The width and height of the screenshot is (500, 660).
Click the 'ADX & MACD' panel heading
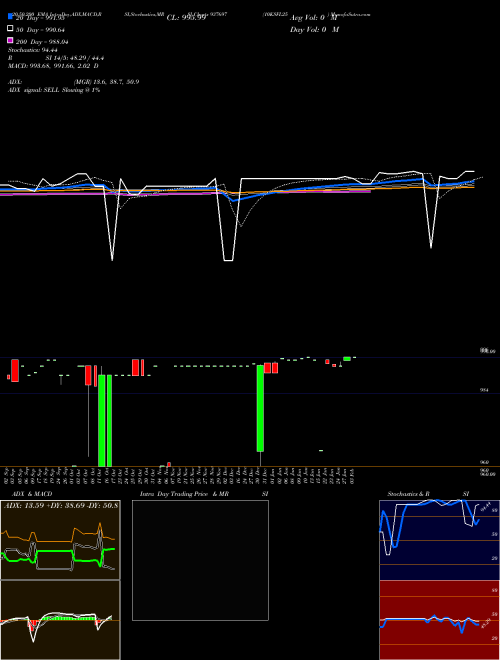coord(32,494)
